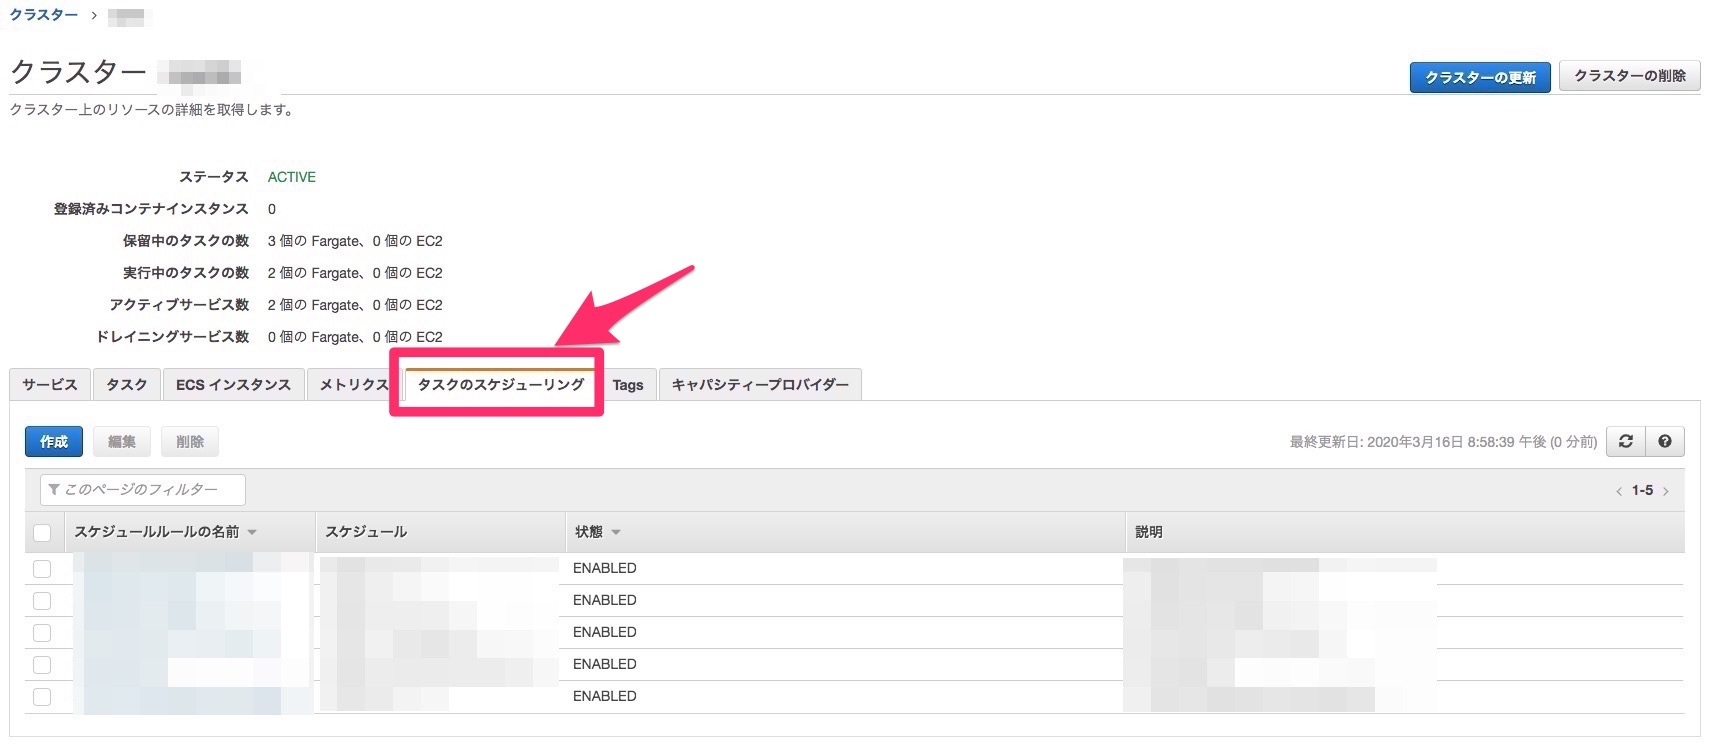Select the キャパシティープロバイダー tab
This screenshot has height=744, width=1712.
point(760,385)
